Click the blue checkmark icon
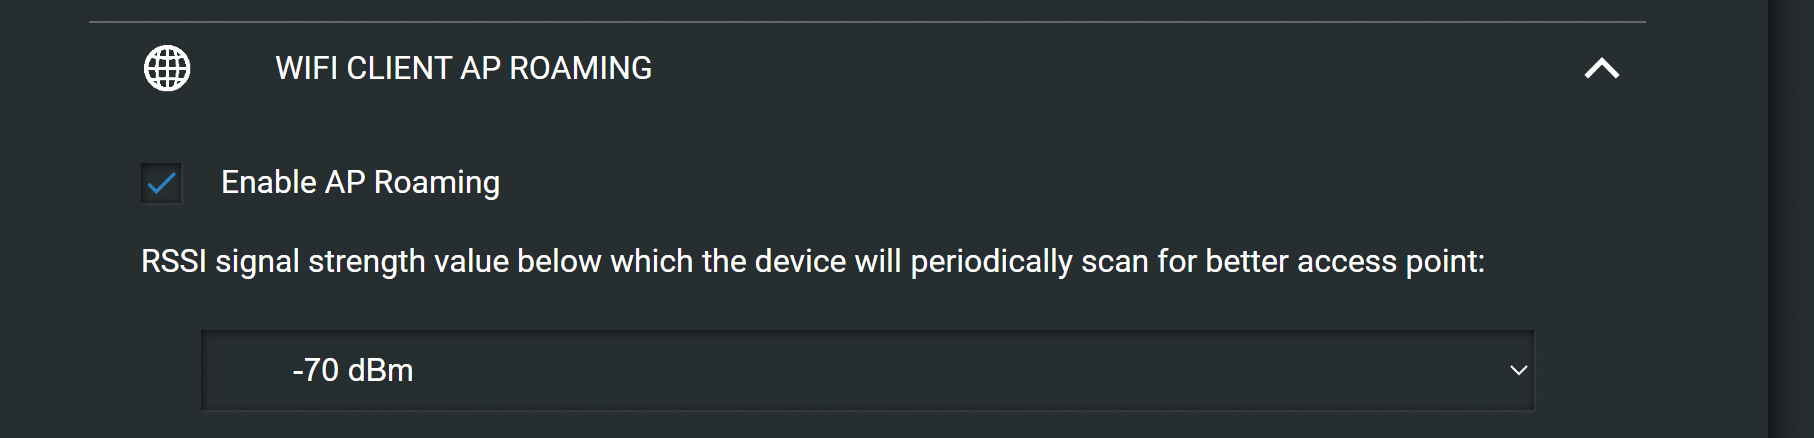This screenshot has width=1814, height=438. coord(161,183)
